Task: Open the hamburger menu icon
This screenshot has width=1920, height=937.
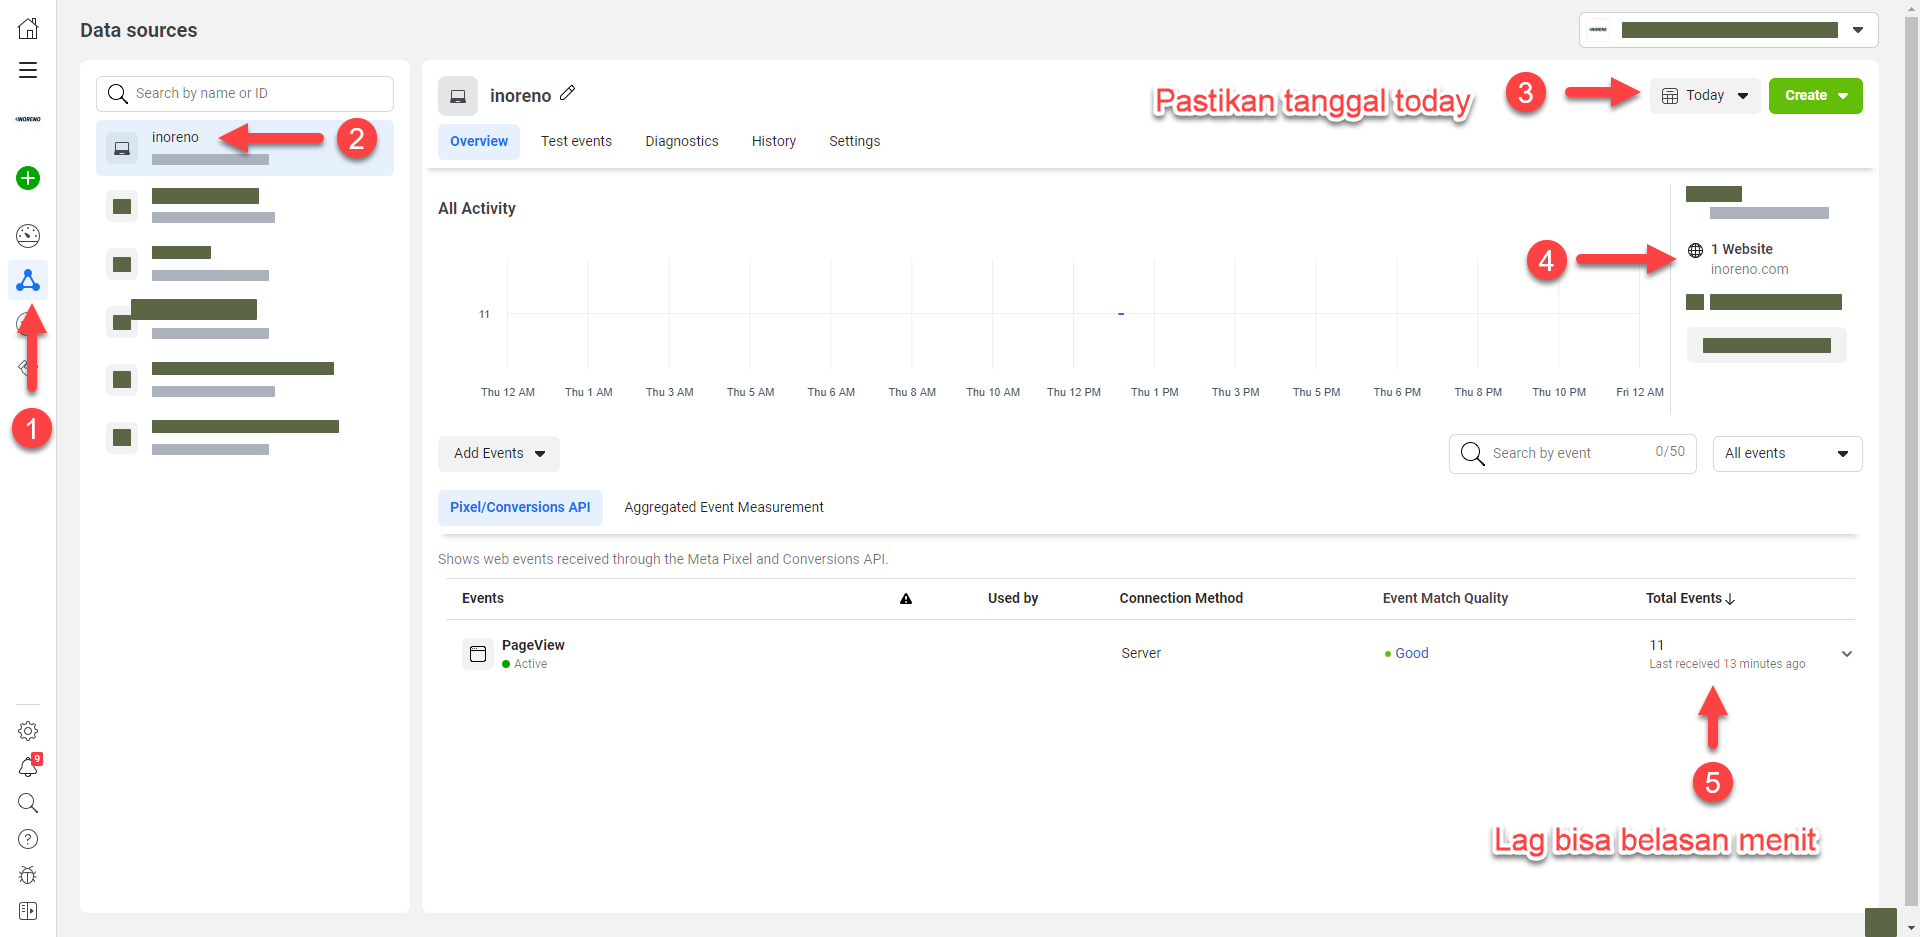Action: pos(28,70)
